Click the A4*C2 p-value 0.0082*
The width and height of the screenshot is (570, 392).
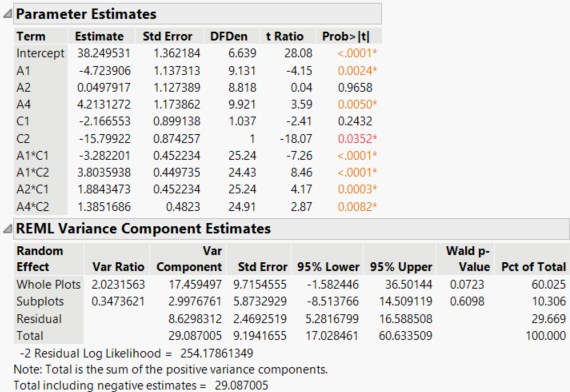[x=357, y=207]
